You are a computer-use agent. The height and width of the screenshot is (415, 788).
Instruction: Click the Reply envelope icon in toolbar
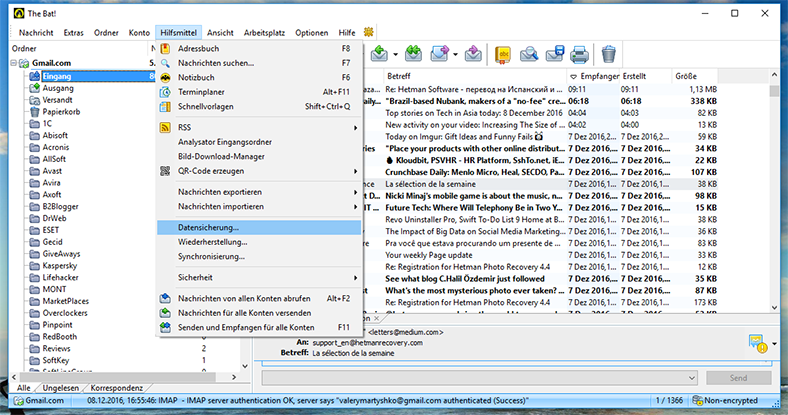(x=379, y=54)
